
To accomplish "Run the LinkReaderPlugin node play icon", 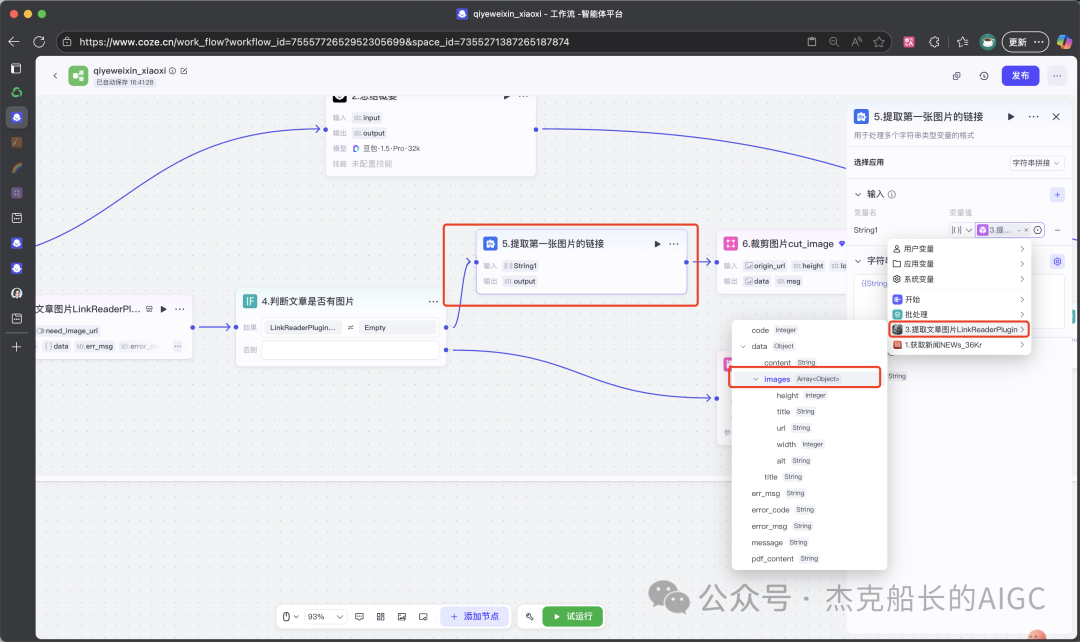I will pyautogui.click(x=163, y=309).
